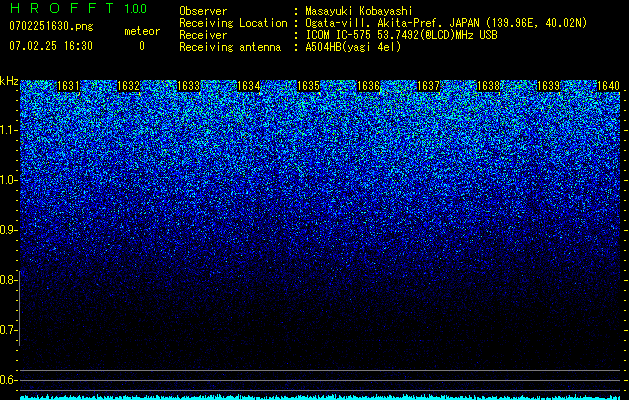629x400 pixels.
Task: Select the file name 0702251630.png
Action: 51,26
